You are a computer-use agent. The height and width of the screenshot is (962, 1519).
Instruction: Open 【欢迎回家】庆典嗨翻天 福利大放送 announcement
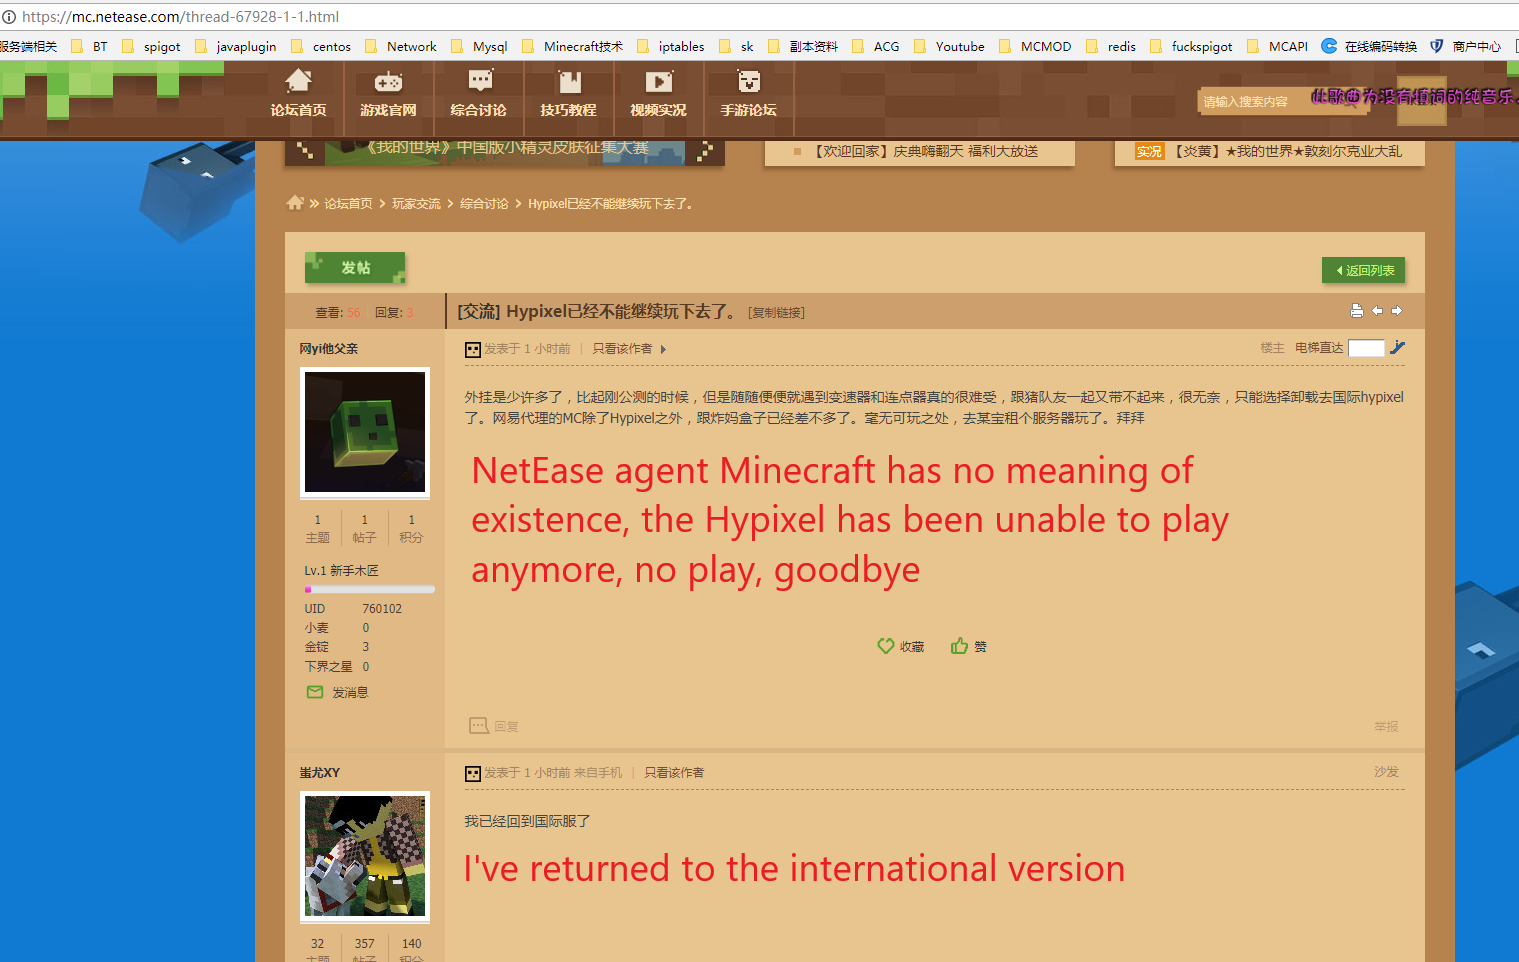tap(925, 151)
